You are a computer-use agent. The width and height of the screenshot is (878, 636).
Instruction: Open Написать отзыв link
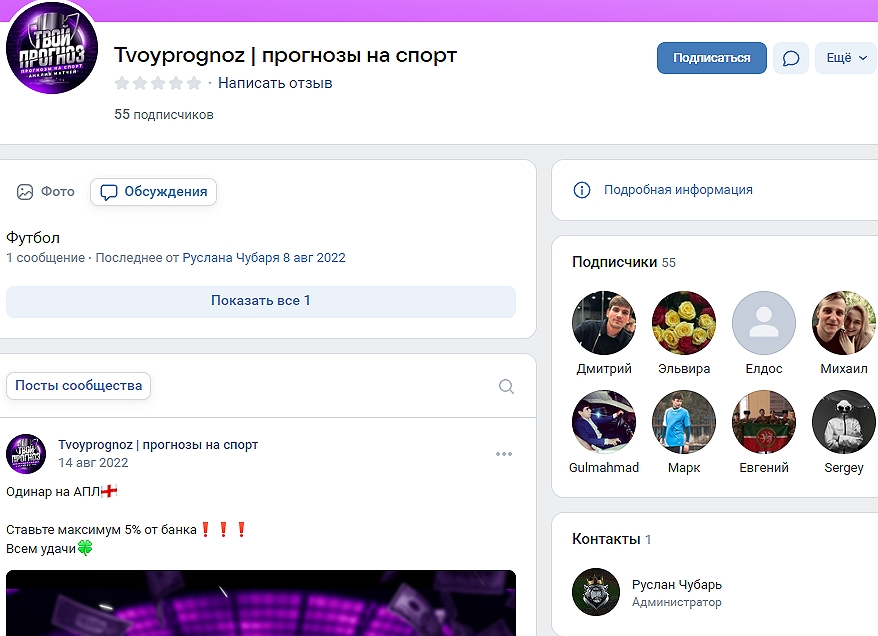(x=275, y=83)
